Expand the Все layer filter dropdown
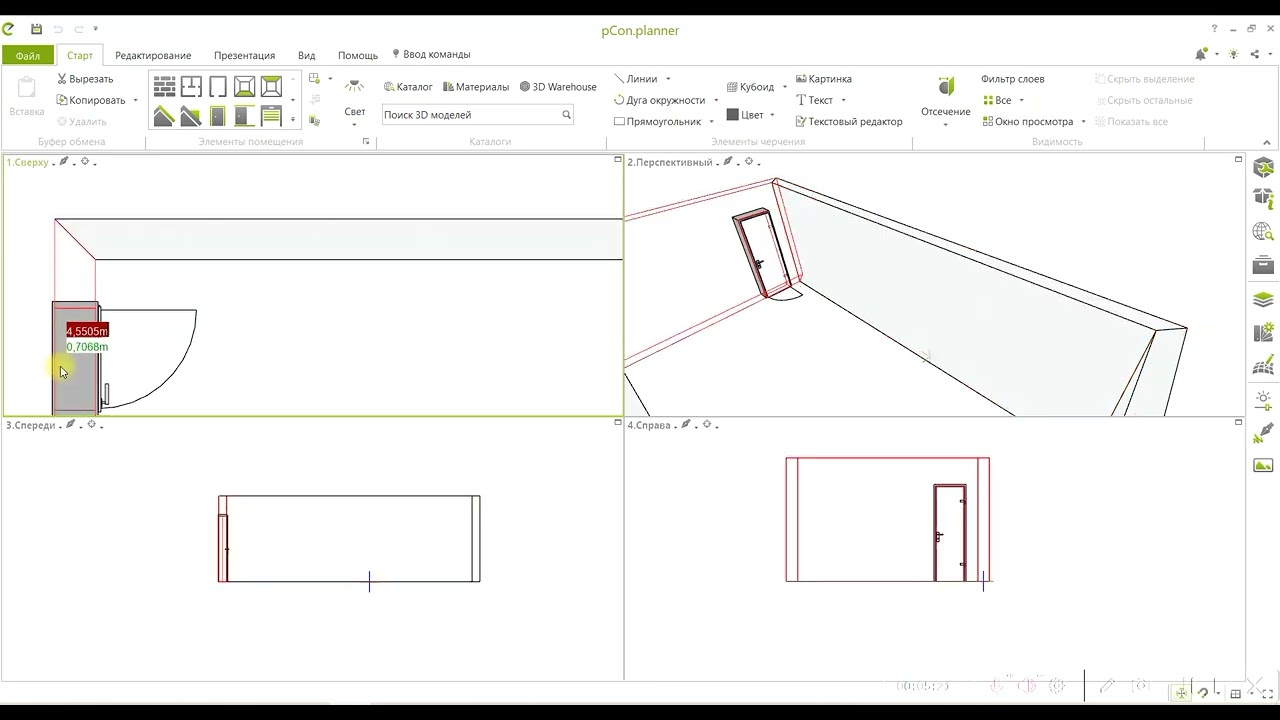 pos(1021,100)
